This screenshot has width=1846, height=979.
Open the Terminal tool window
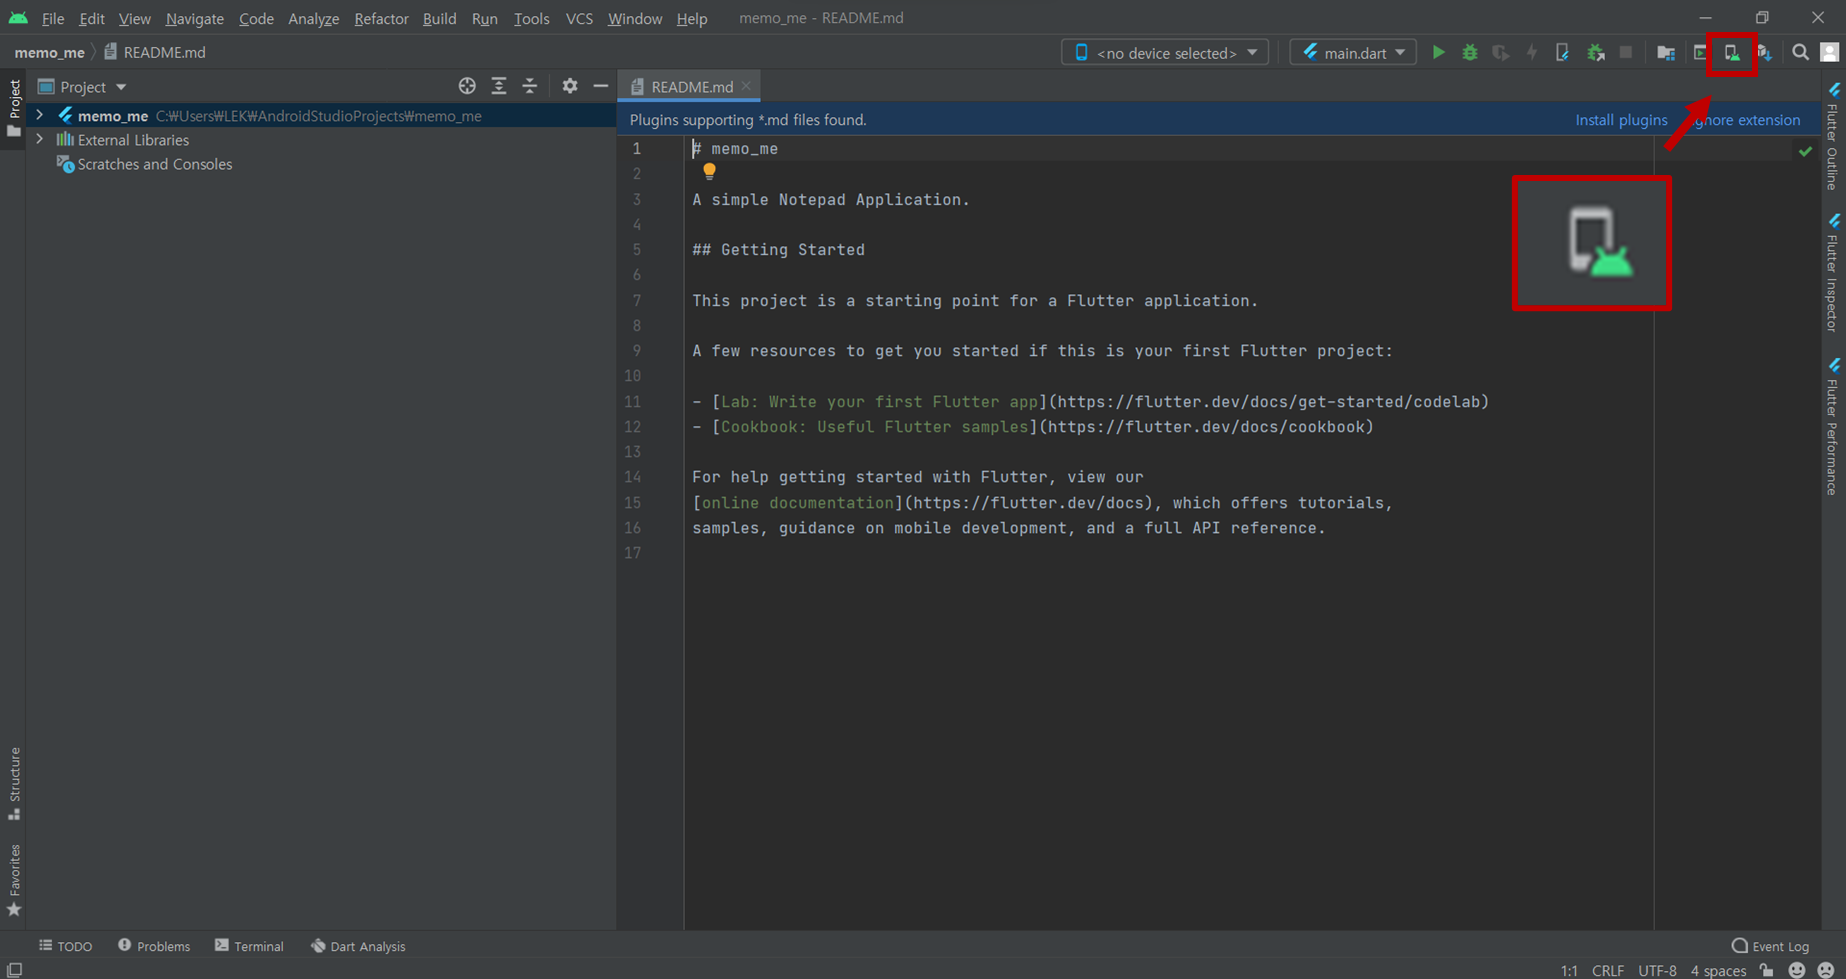(x=249, y=946)
